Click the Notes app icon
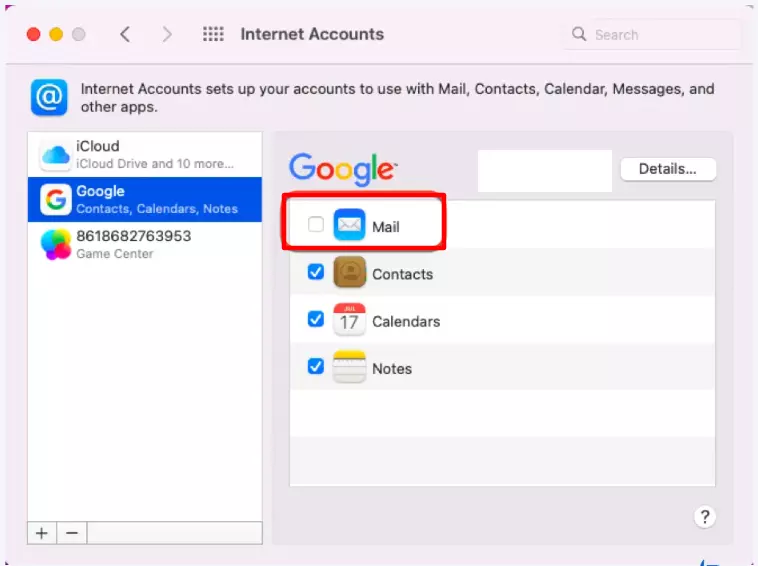 coord(349,366)
